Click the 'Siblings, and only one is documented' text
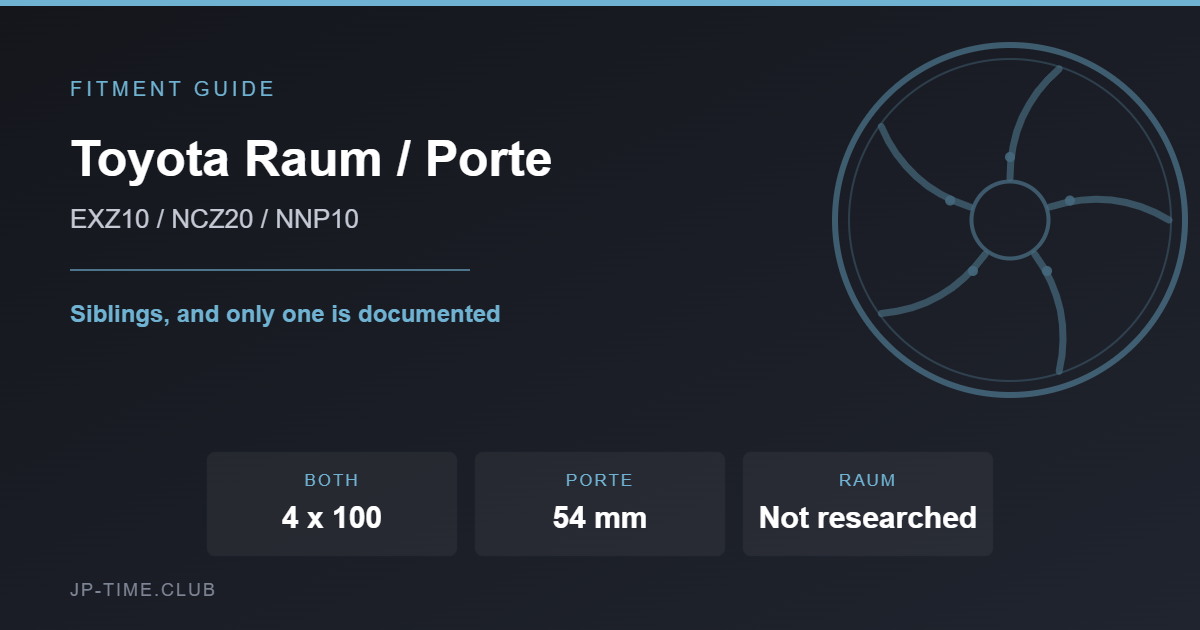The width and height of the screenshot is (1200, 630). point(285,314)
